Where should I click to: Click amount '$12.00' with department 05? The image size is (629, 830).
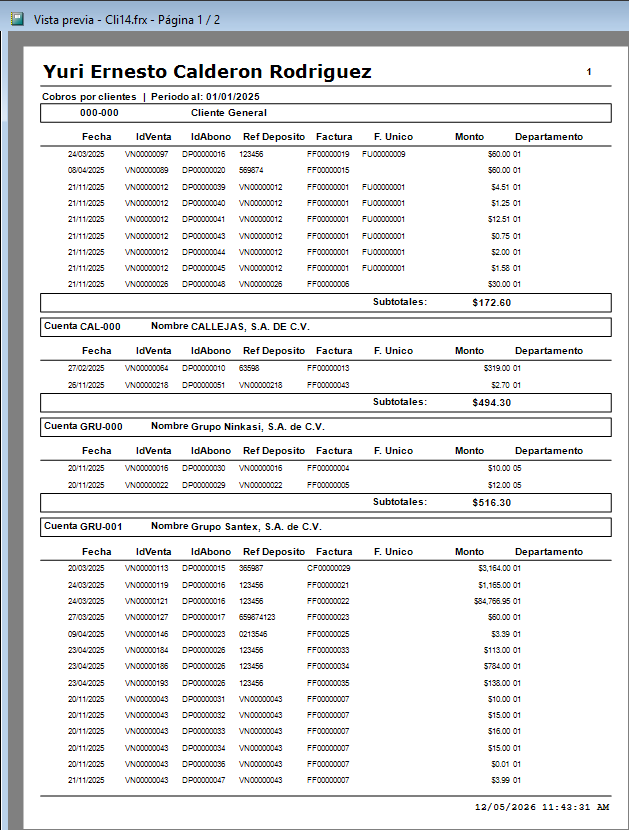(x=499, y=485)
